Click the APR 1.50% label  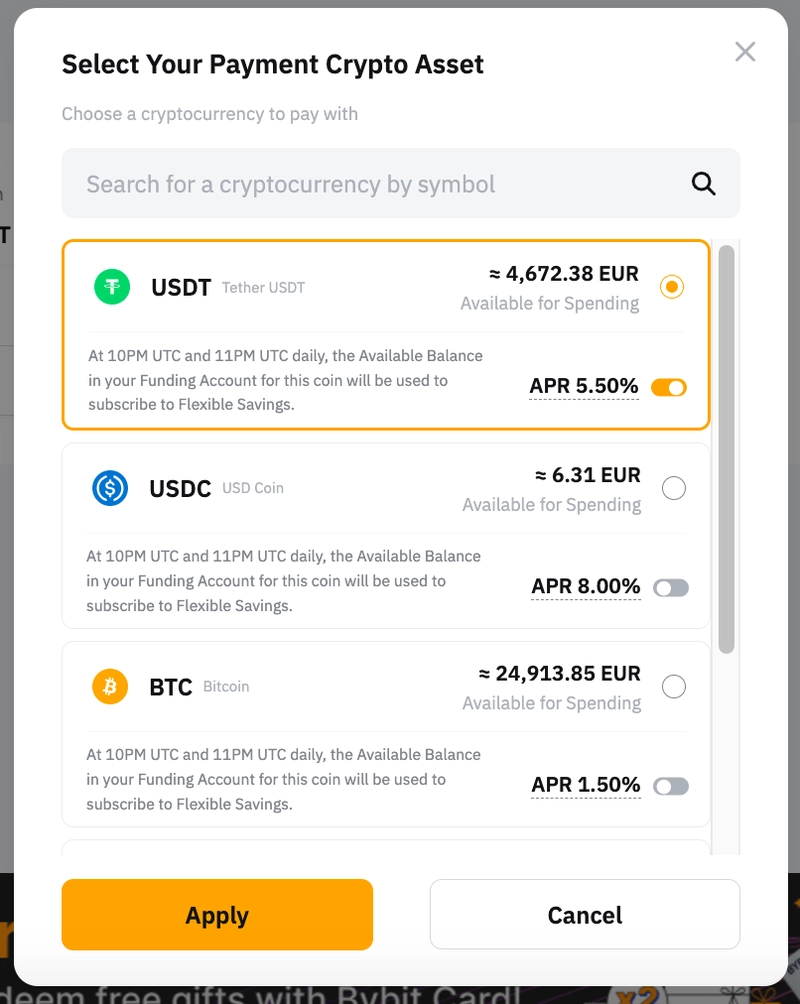586,786
